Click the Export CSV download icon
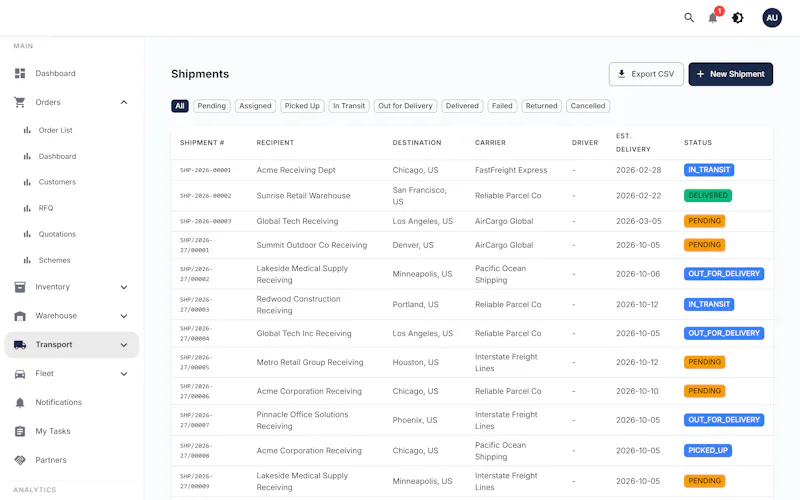Image resolution: width=800 pixels, height=500 pixels. click(621, 74)
